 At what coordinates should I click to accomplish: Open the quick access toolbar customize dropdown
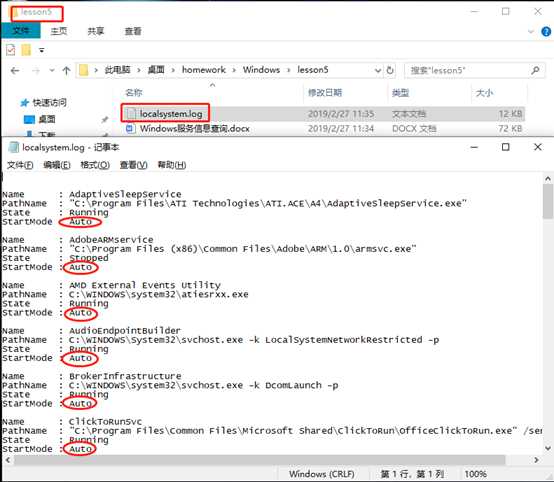click(x=42, y=51)
